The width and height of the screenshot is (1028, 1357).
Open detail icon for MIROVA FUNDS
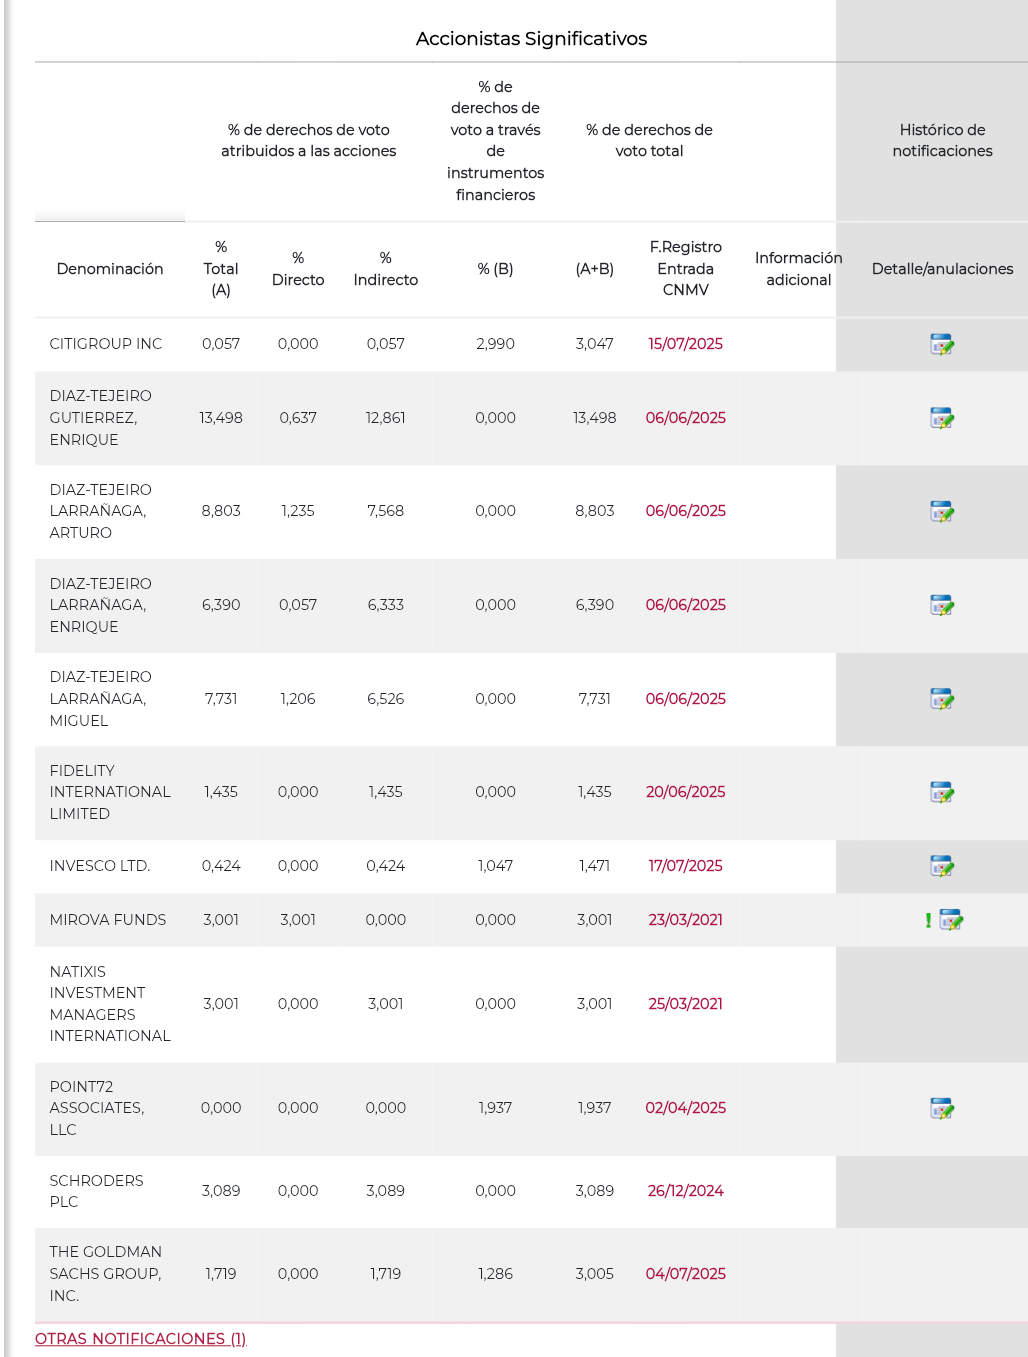(x=951, y=920)
